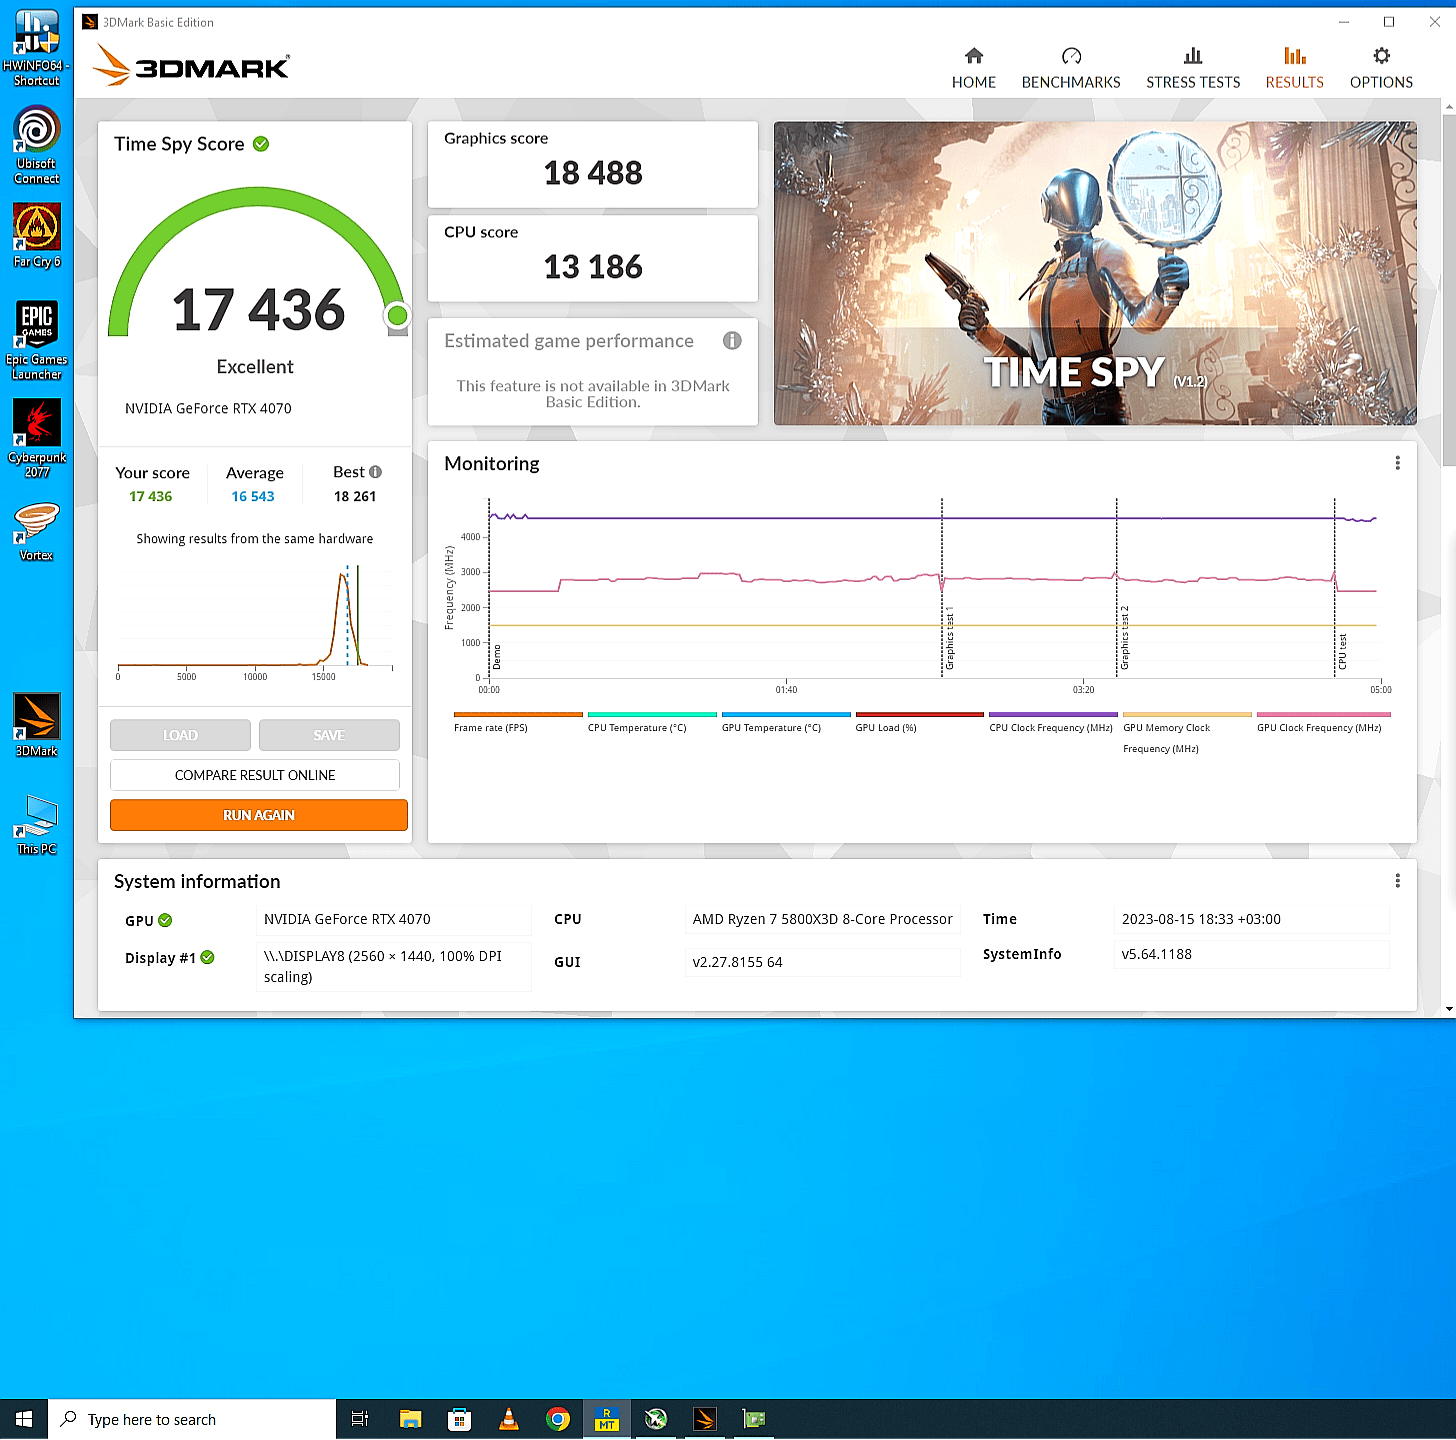Click the Time value 2023-08-15 18:33
1456x1440 pixels.
click(1251, 919)
